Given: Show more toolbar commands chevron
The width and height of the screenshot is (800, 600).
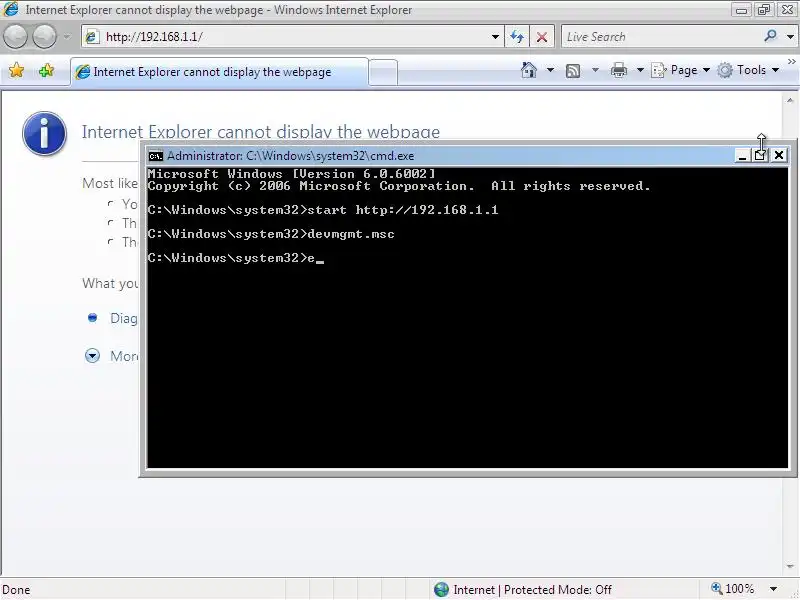Looking at the screenshot, I should [x=792, y=62].
